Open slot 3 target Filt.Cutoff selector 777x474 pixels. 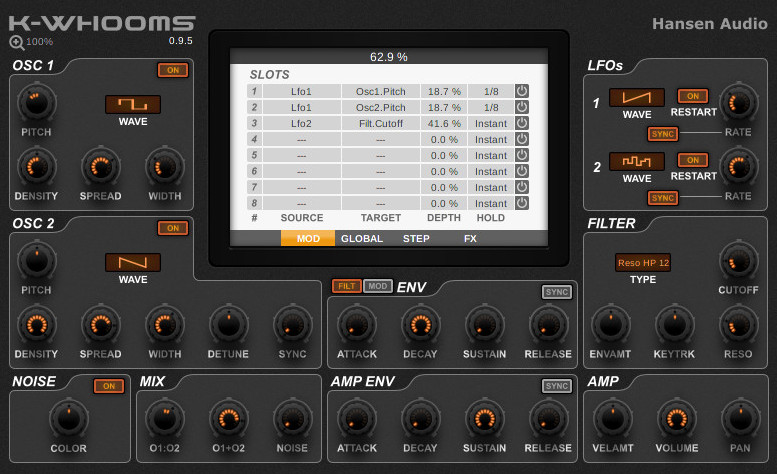coord(381,123)
